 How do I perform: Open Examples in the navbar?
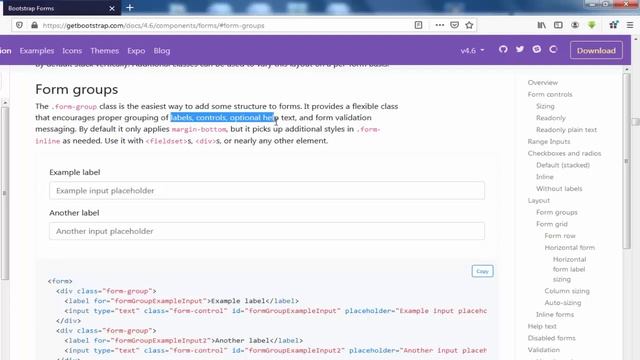[37, 51]
